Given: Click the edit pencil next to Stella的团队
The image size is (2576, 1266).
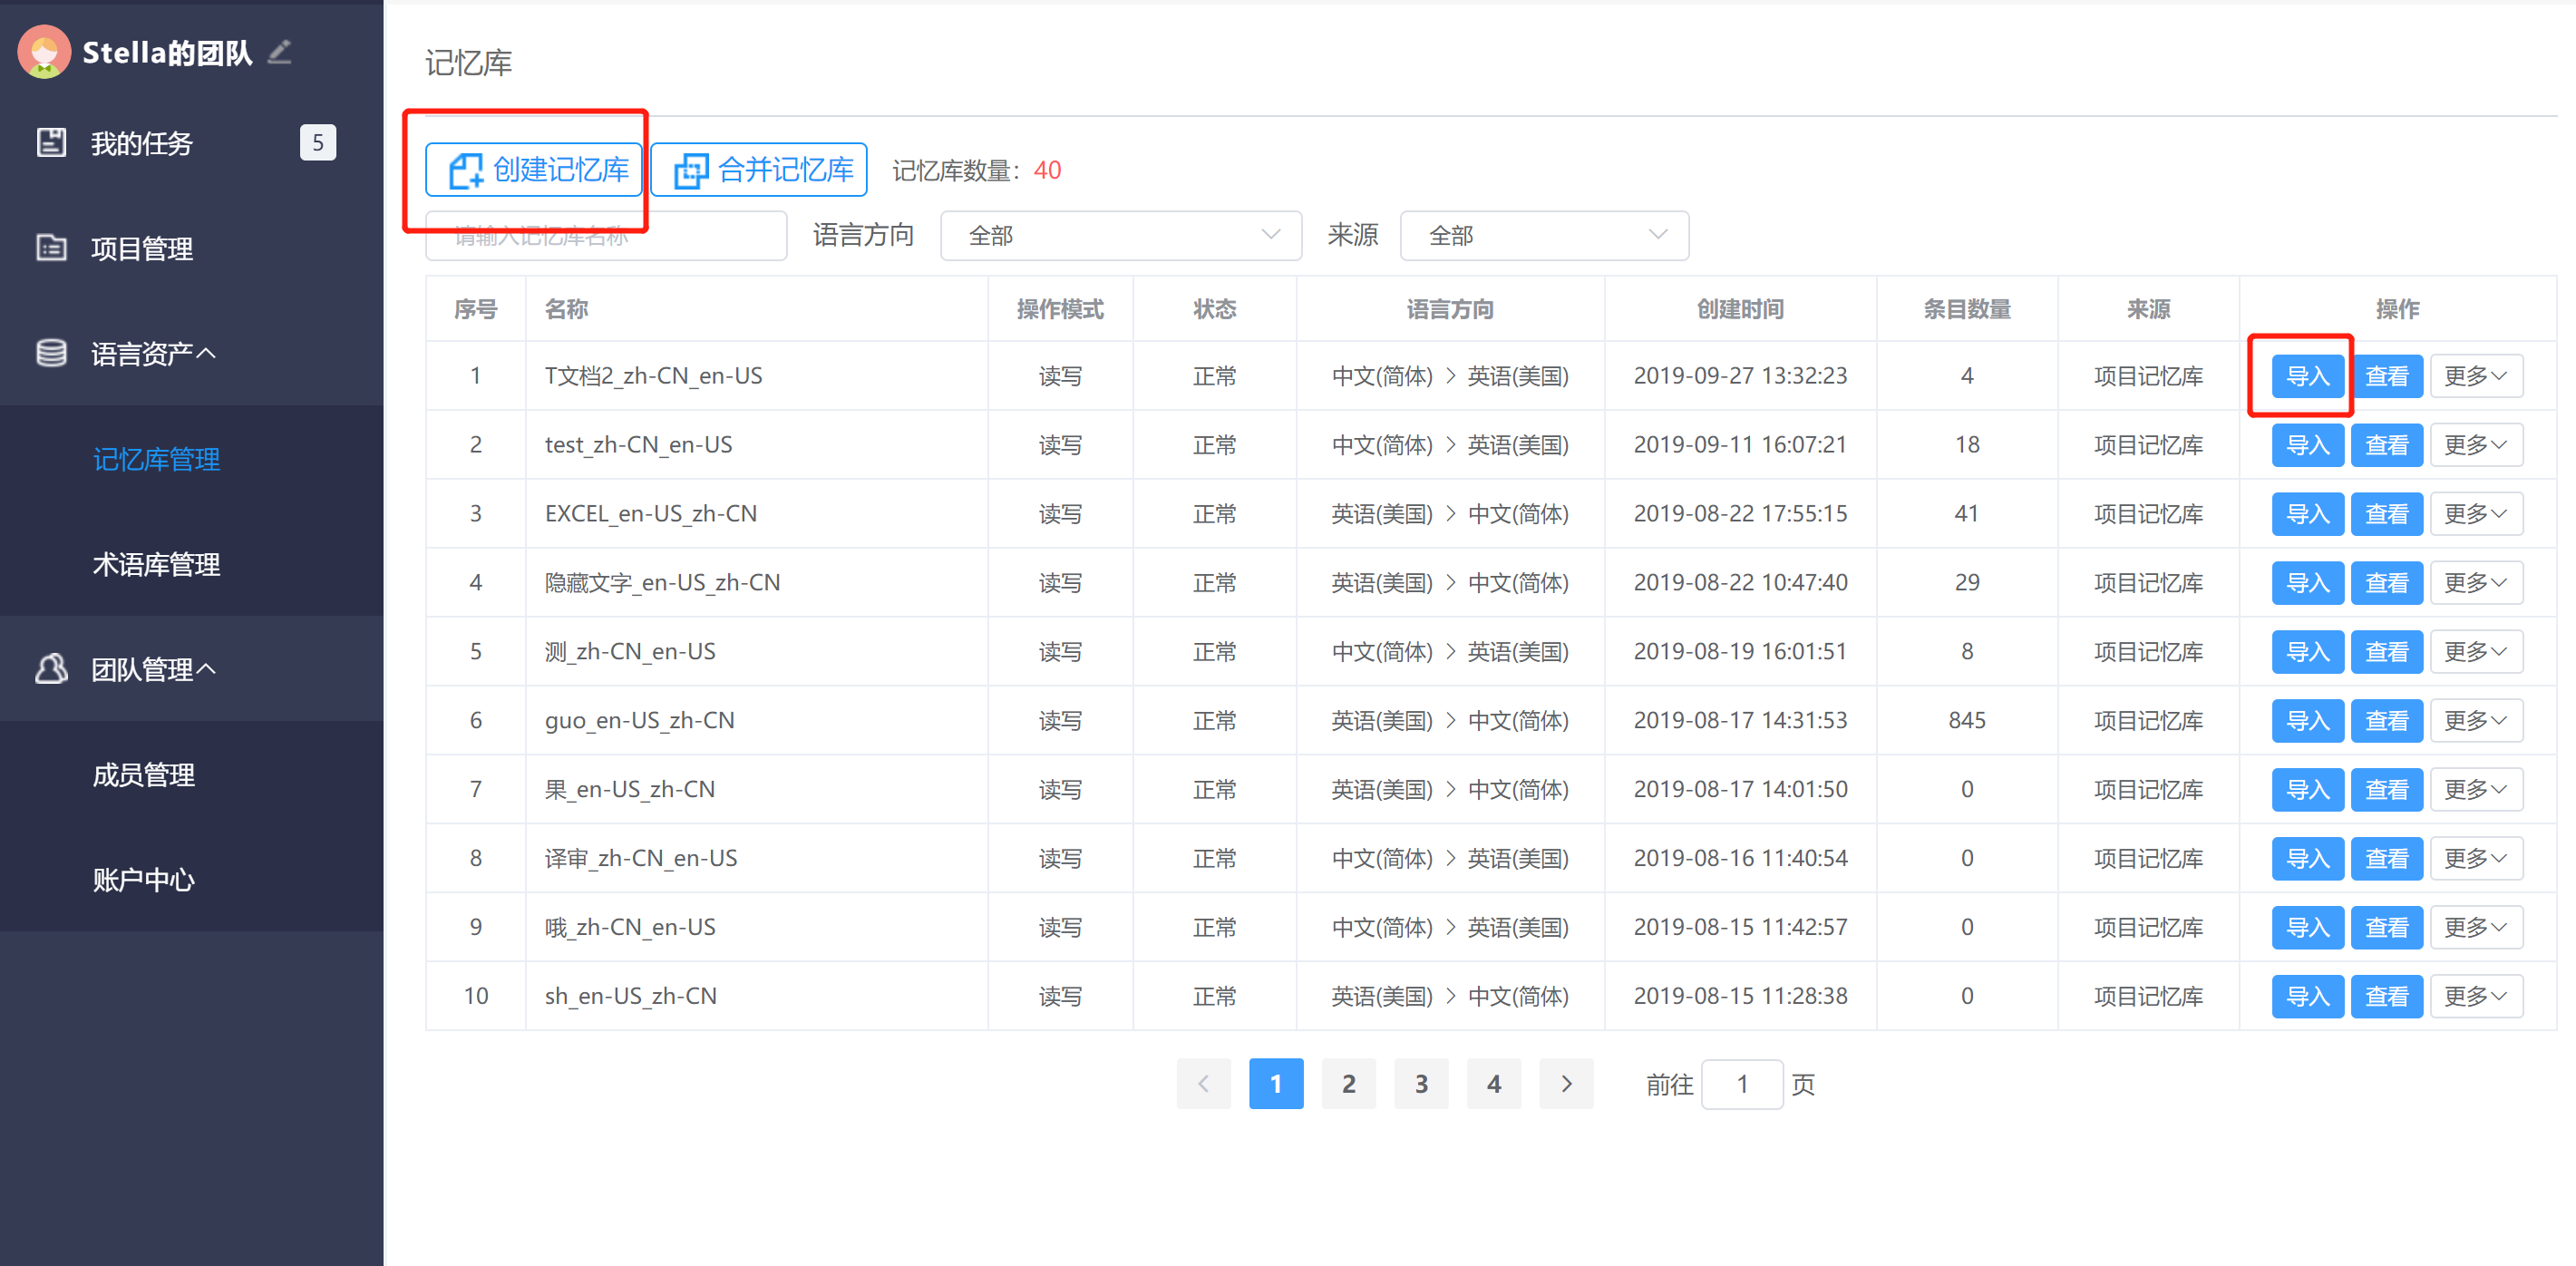Looking at the screenshot, I should (x=280, y=52).
